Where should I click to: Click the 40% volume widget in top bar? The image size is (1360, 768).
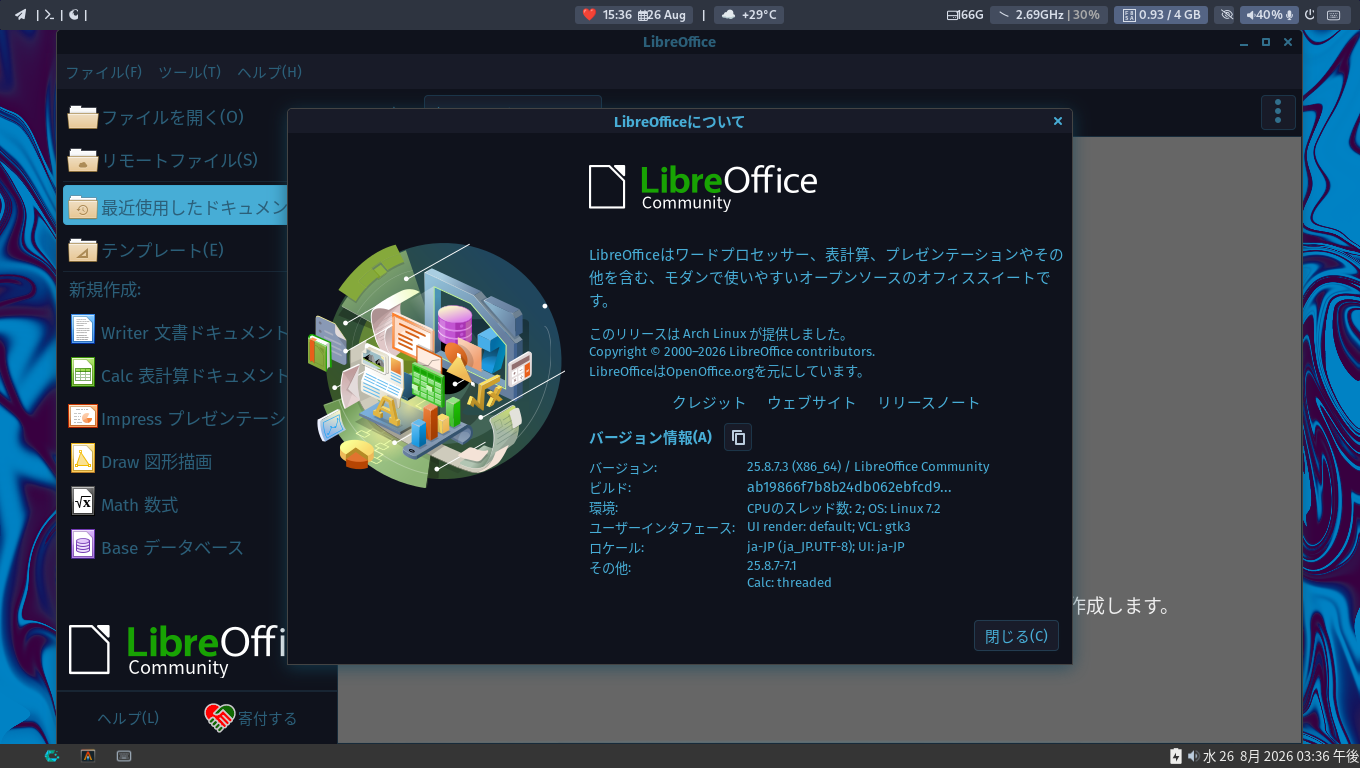[x=1270, y=15]
